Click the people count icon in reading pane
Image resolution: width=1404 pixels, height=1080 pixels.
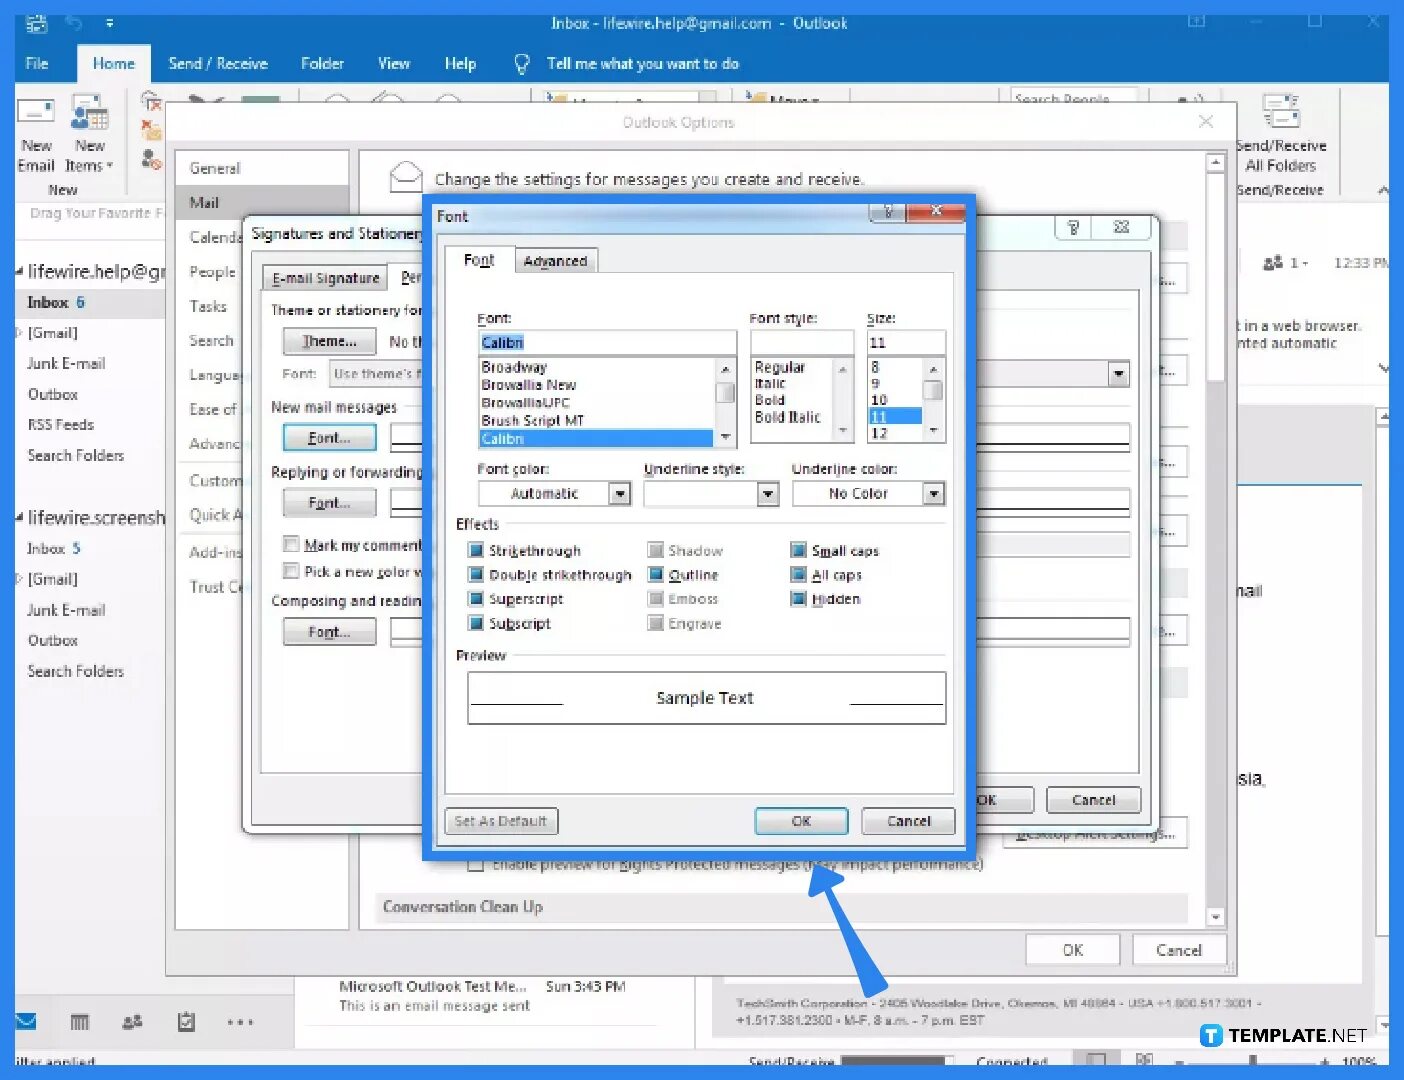(x=1273, y=263)
